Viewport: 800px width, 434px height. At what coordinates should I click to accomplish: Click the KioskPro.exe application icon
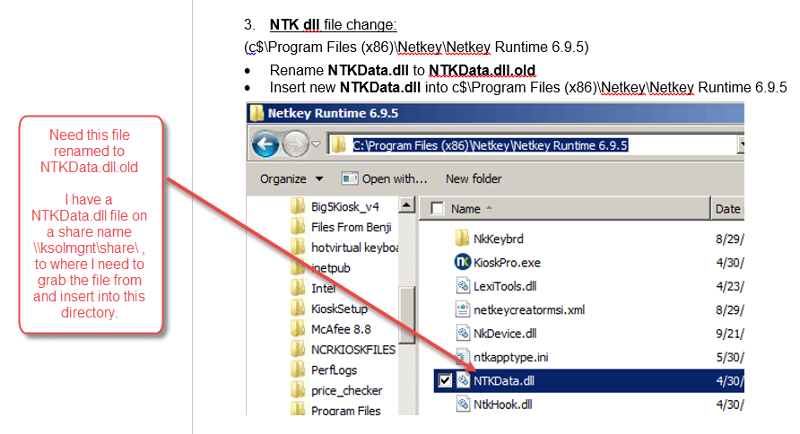tap(462, 262)
